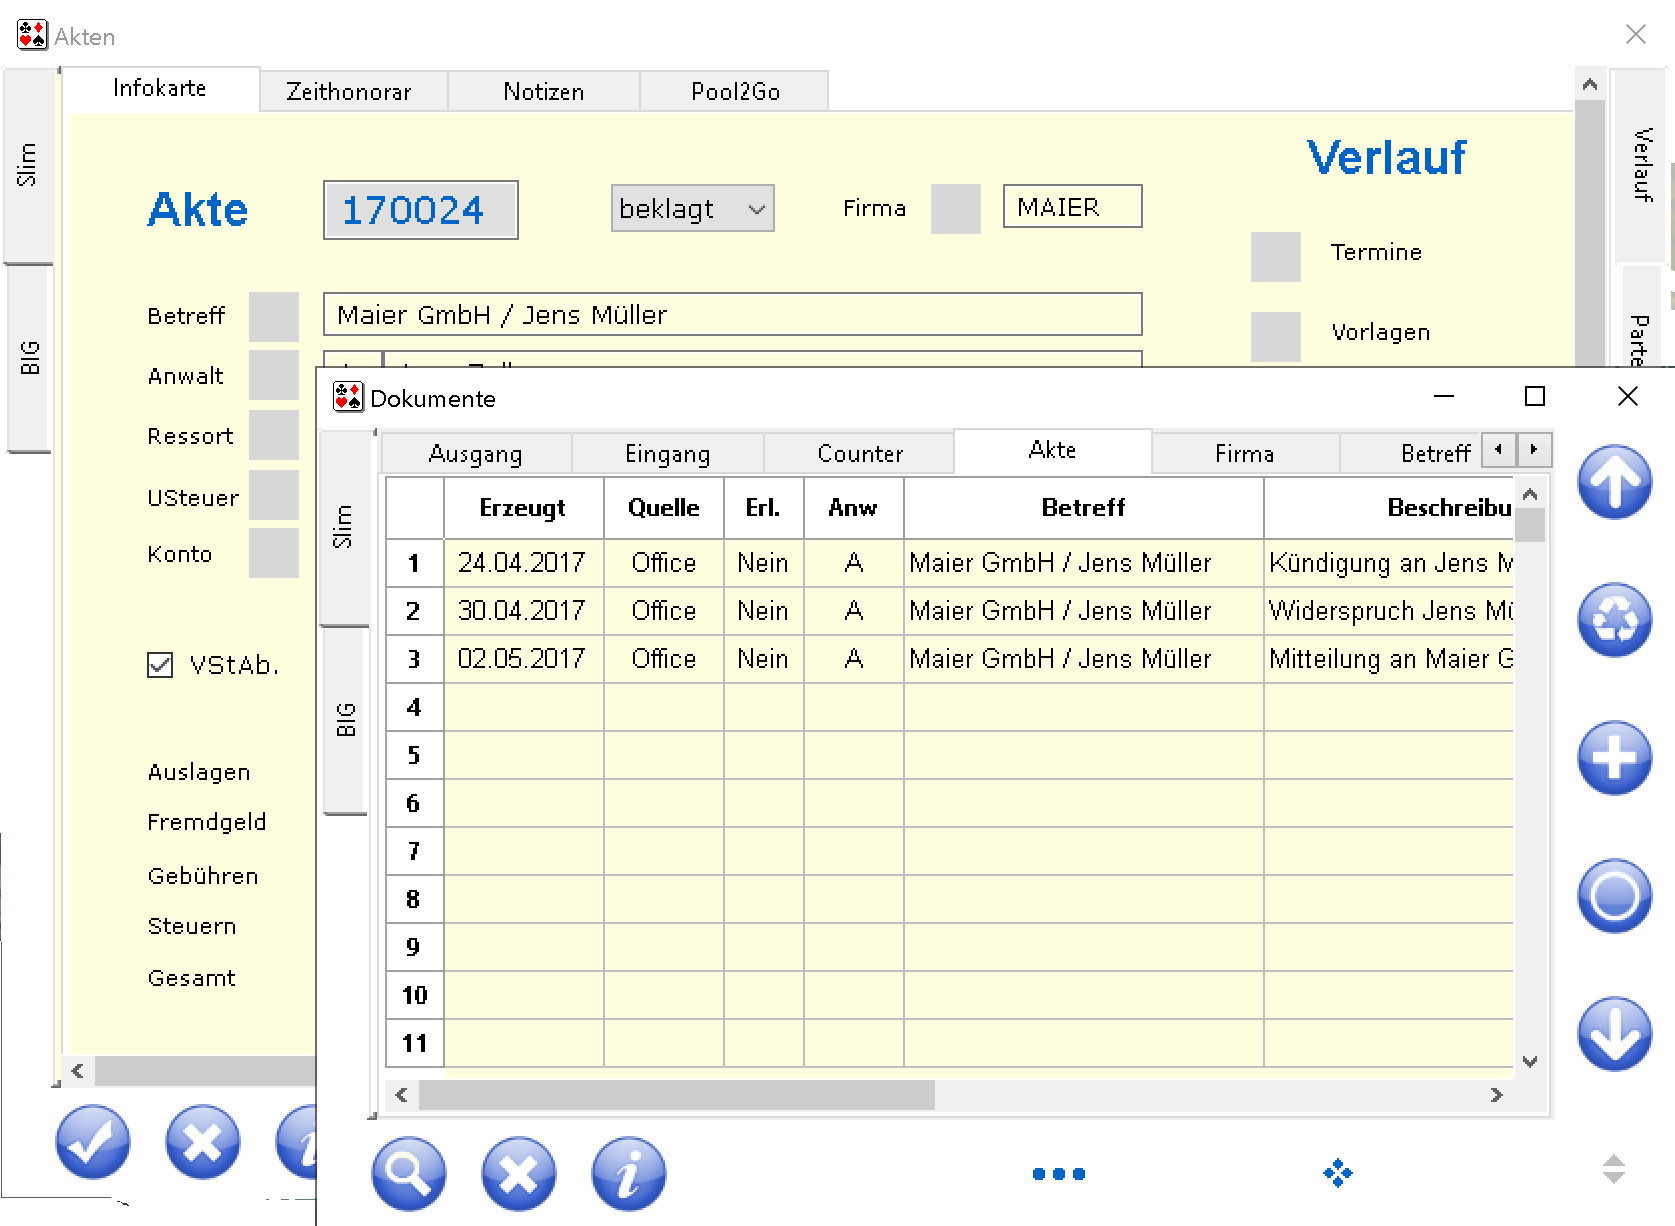
Task: Click the Widerspruch Jens description cell
Action: coord(1389,611)
